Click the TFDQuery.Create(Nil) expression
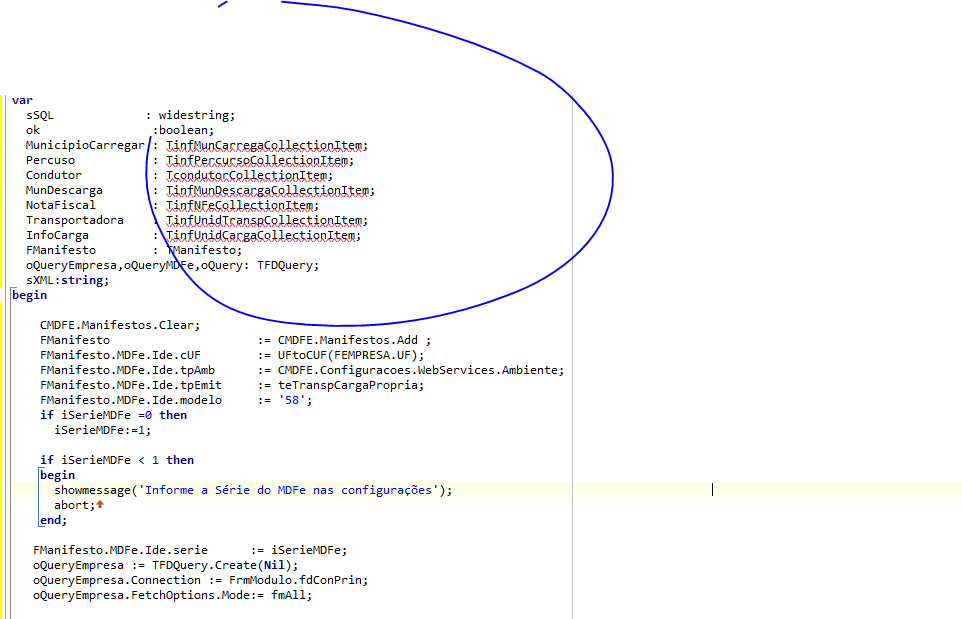The image size is (962, 619). (x=222, y=565)
